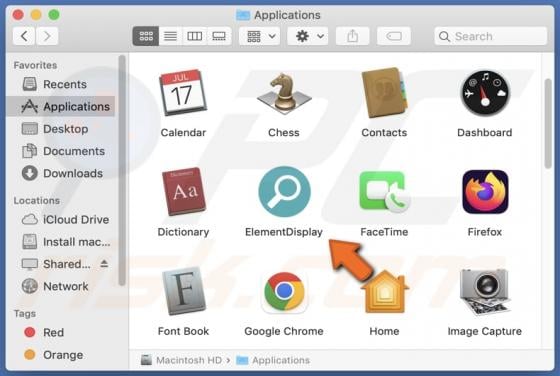Select the Install mac... volume in sidebar

[x=61, y=242]
